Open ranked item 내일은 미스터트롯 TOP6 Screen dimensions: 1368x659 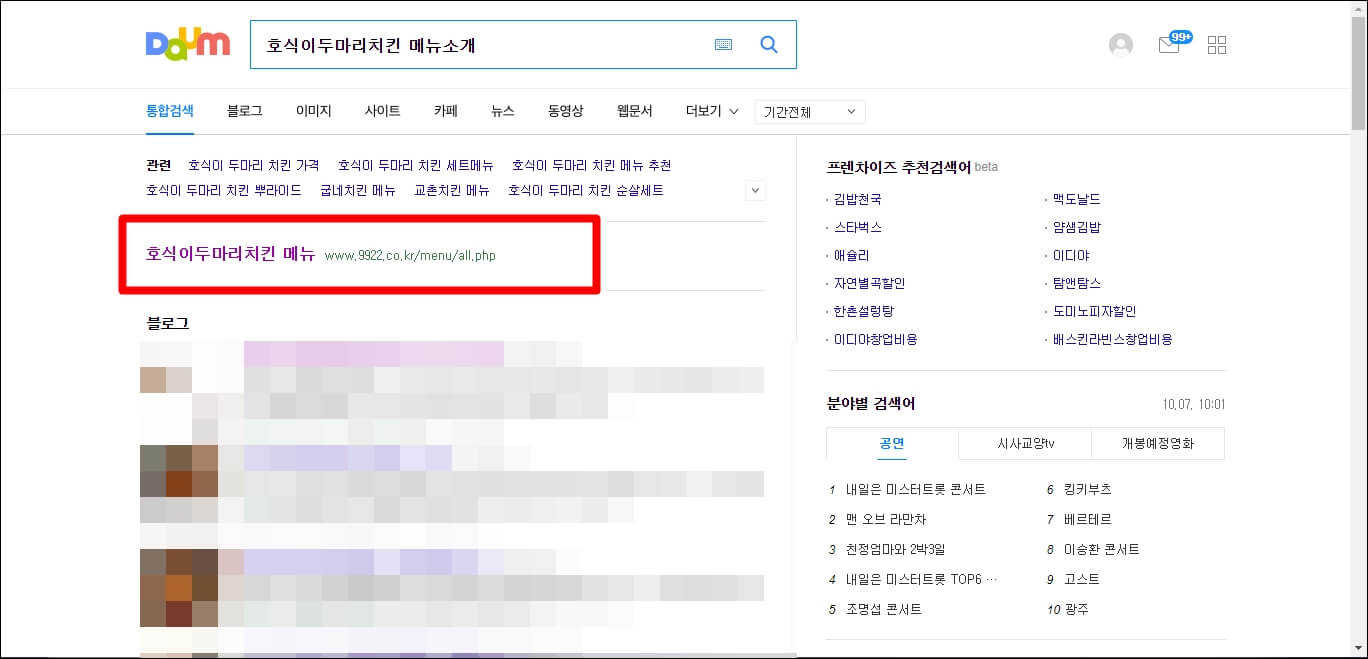coord(921,579)
